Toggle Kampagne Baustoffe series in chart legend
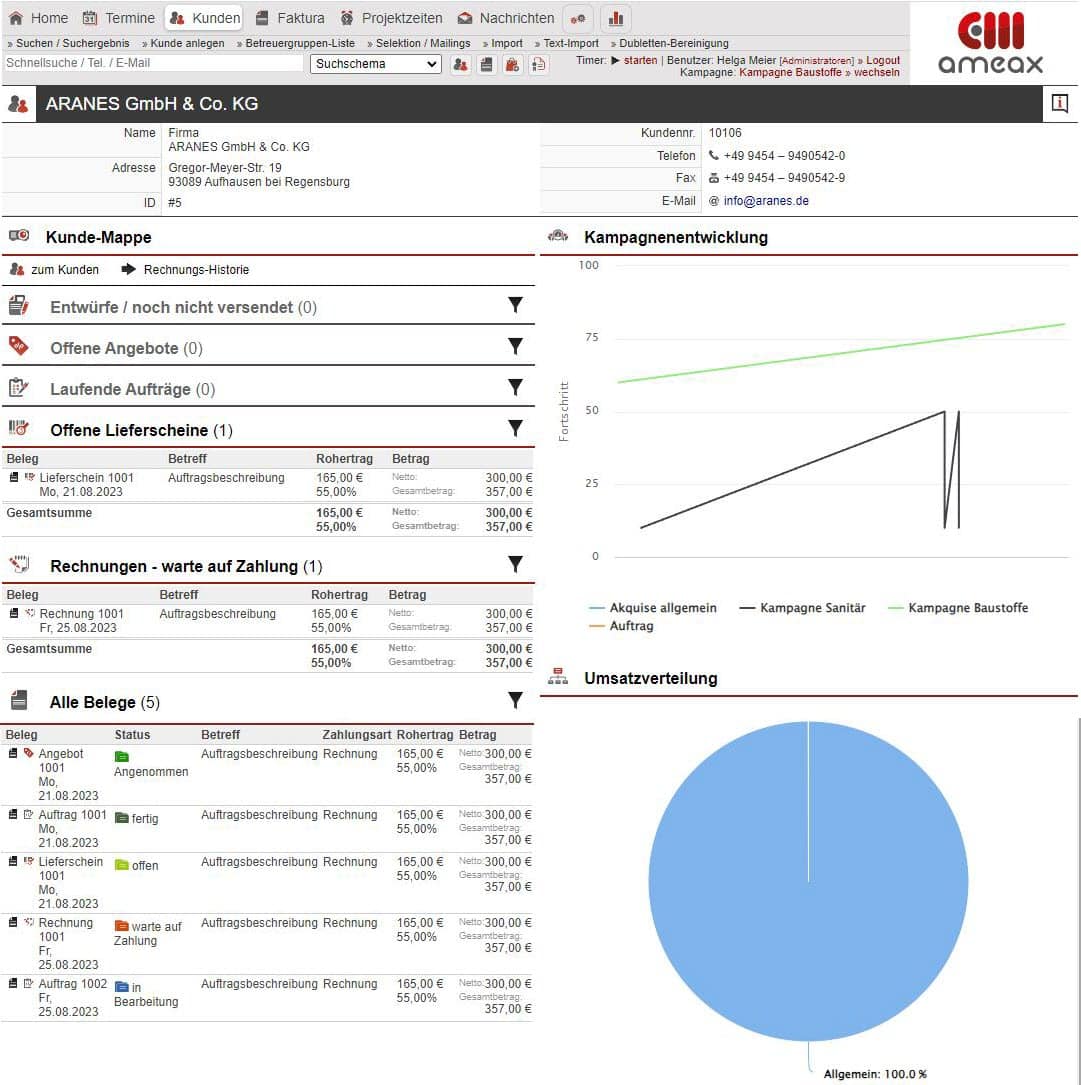Image resolution: width=1081 pixels, height=1085 pixels. coord(957,608)
